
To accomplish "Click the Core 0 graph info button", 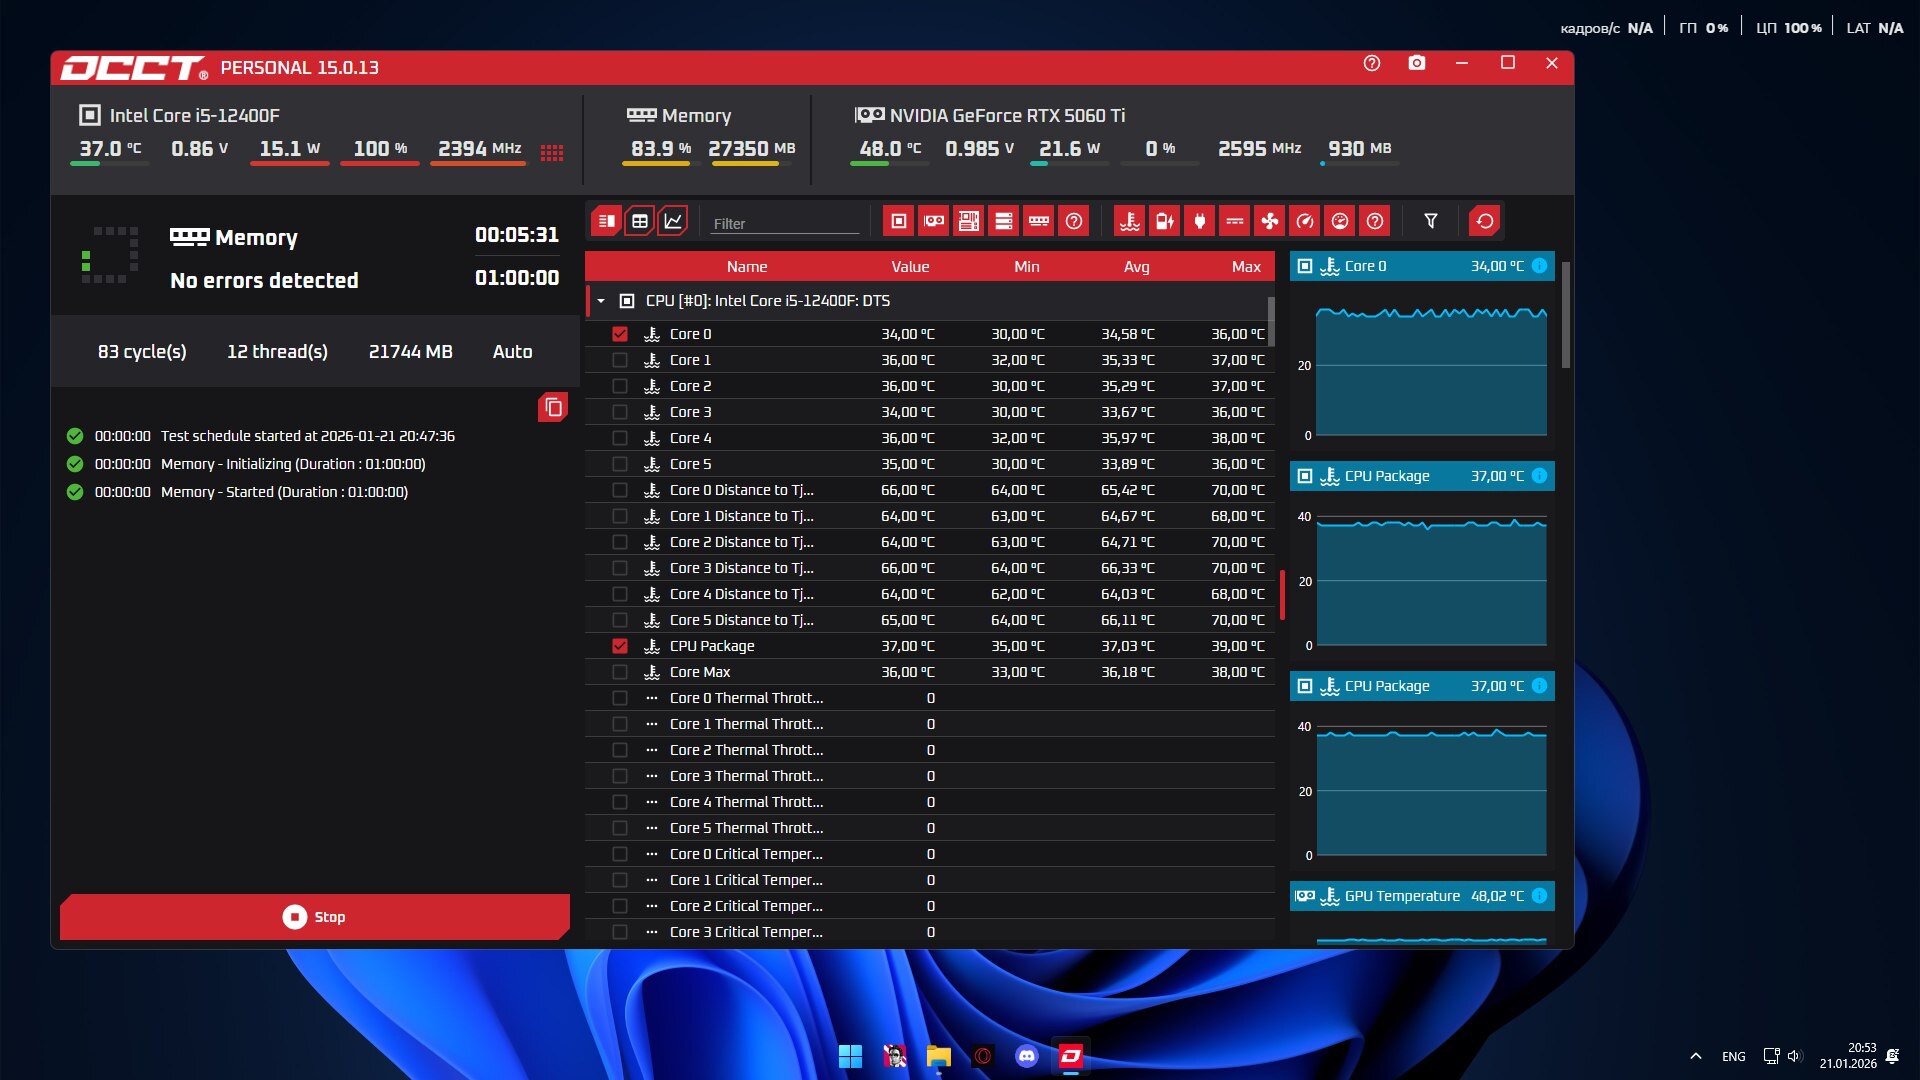I will 1539,266.
